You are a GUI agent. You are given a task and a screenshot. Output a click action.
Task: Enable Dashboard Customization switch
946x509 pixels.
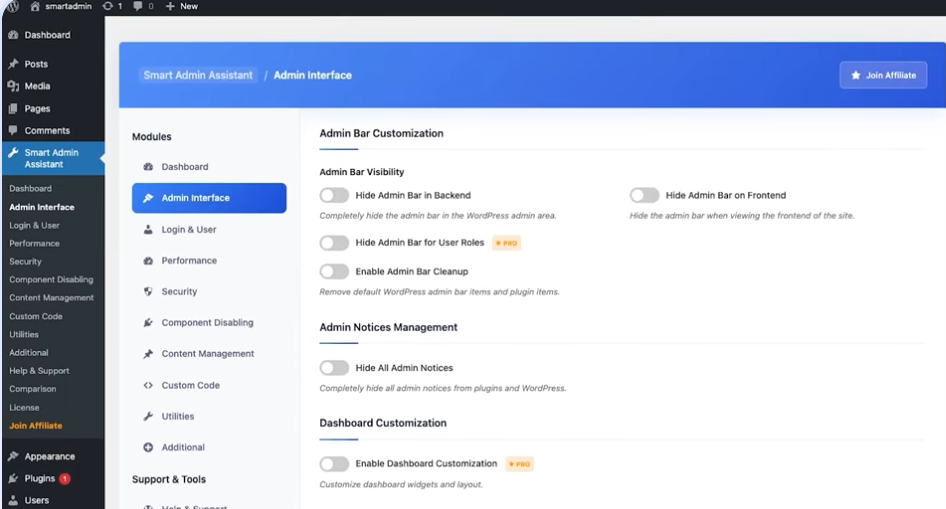coord(334,464)
